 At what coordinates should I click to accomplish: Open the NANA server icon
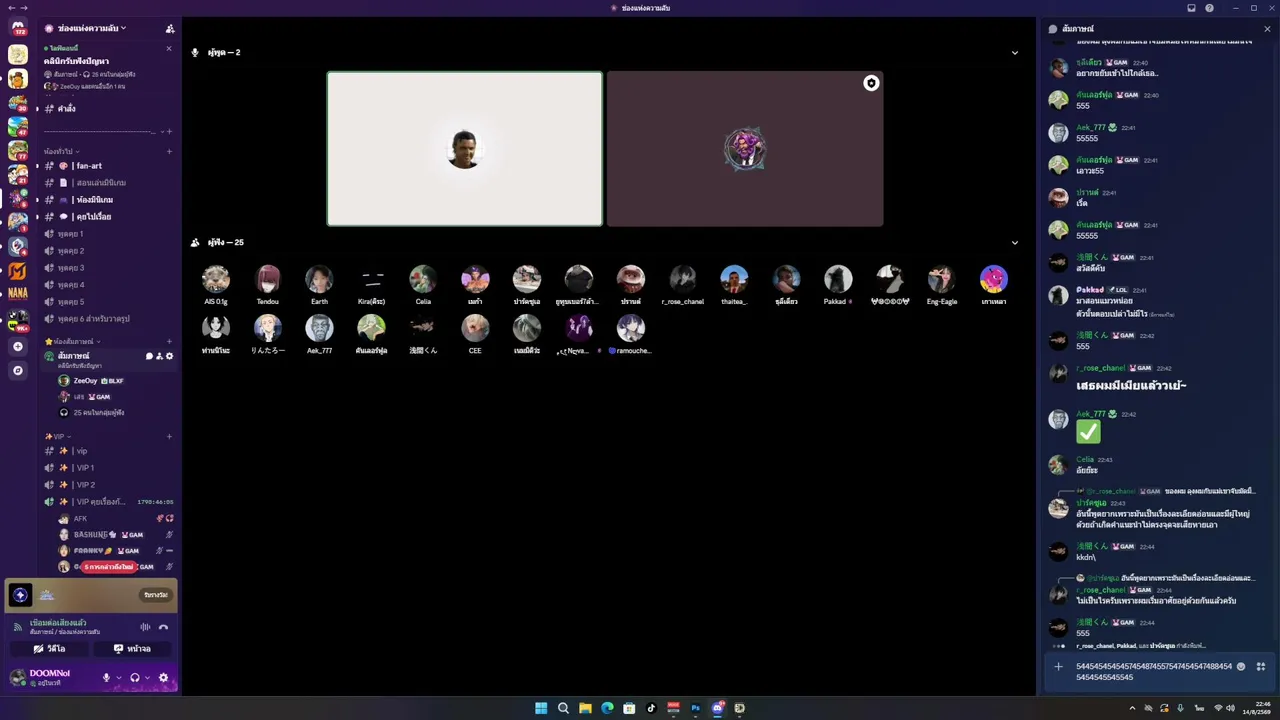(x=18, y=294)
